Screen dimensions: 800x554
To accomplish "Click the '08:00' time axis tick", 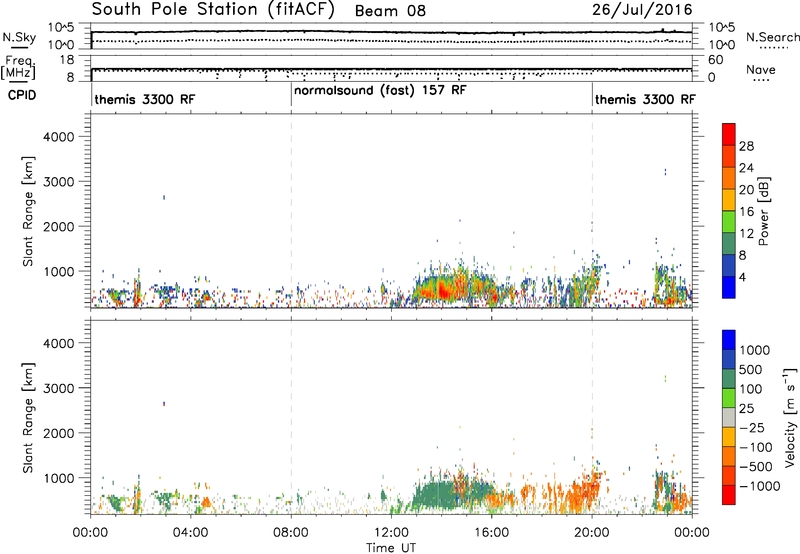I will point(291,533).
